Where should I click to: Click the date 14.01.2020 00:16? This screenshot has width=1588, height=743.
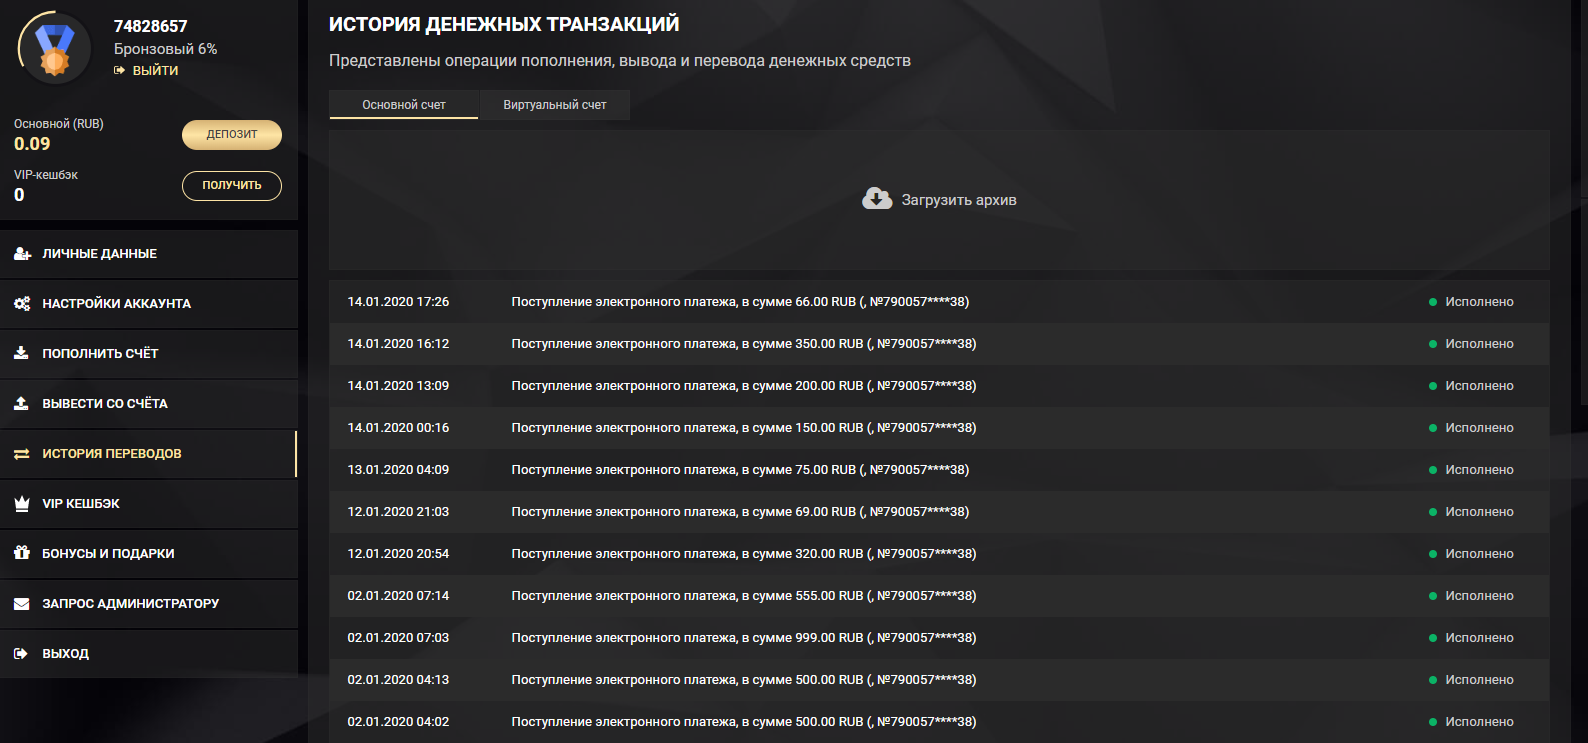pos(398,428)
